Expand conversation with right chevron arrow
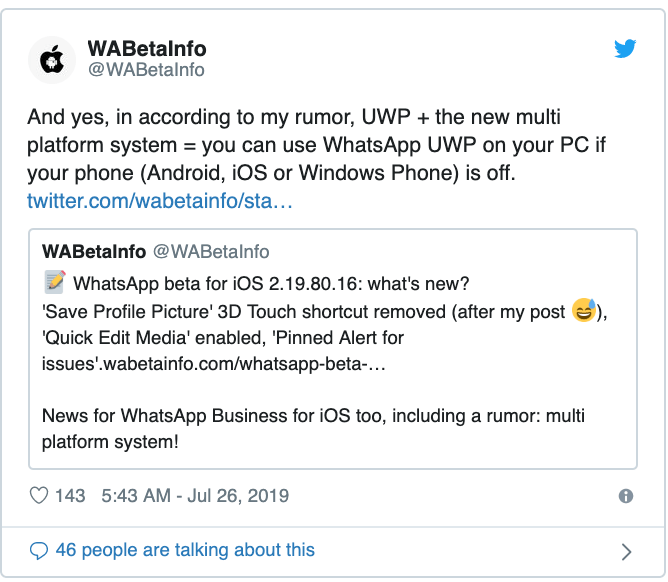This screenshot has width=668, height=582. [x=626, y=552]
